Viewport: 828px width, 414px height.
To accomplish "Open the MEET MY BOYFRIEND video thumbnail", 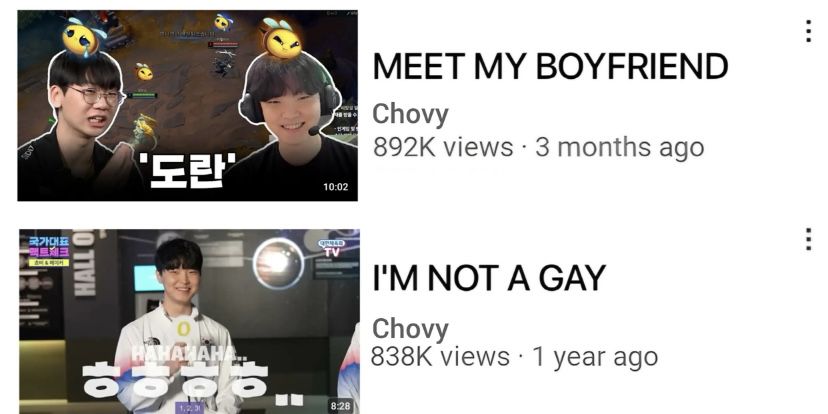I will coord(187,106).
